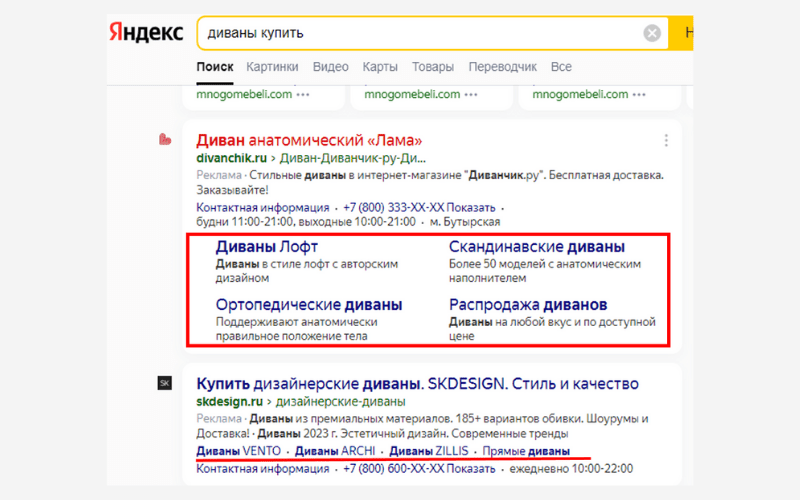The width and height of the screenshot is (800, 500).
Task: Open divanchik.ru's Контактная информация
Action: pyautogui.click(x=263, y=208)
